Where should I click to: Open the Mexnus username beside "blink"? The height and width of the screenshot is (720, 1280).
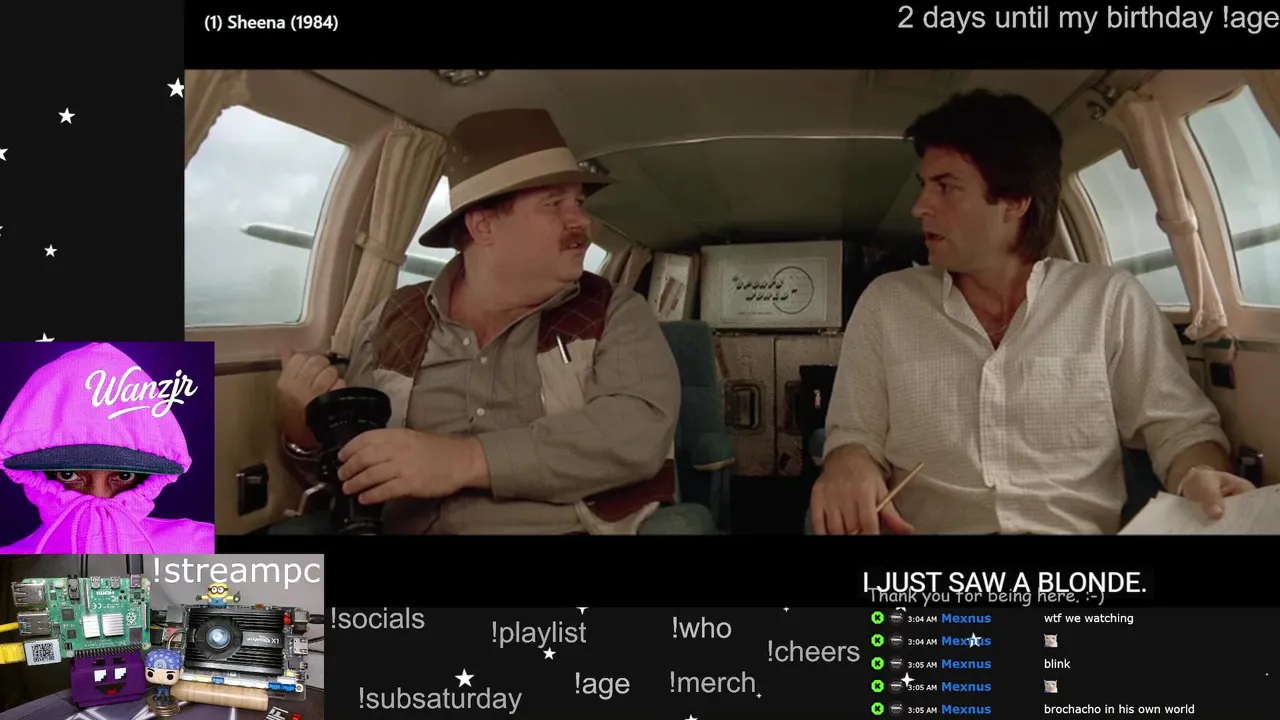(x=966, y=664)
